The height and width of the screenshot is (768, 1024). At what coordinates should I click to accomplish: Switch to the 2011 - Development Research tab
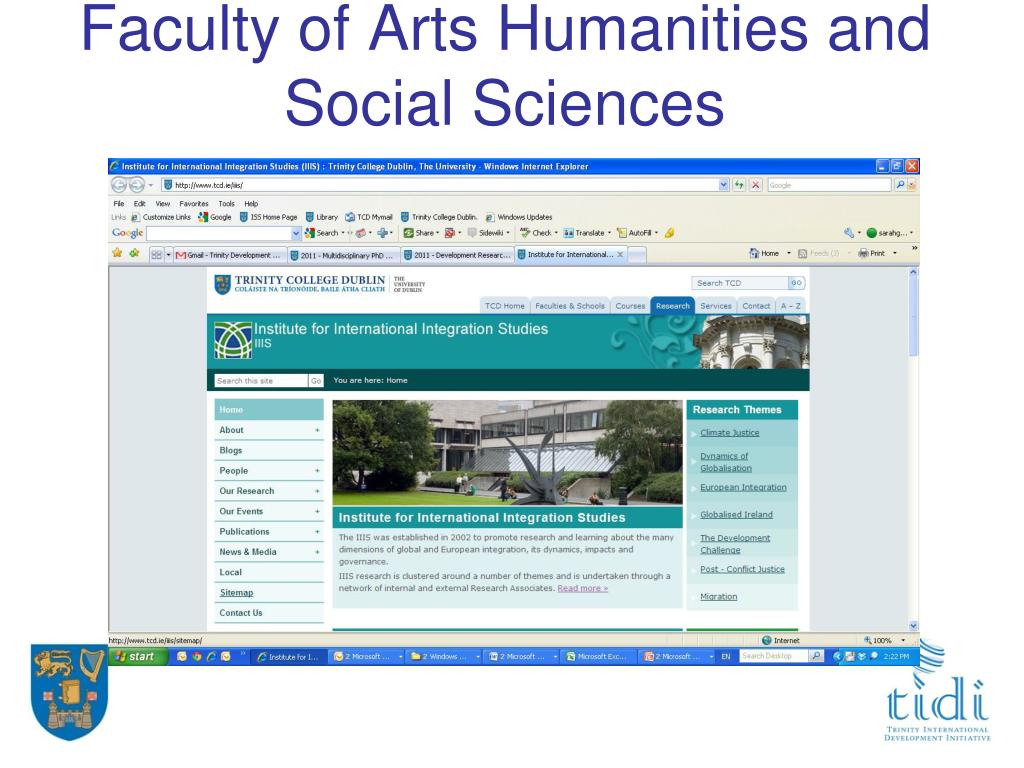(x=456, y=255)
